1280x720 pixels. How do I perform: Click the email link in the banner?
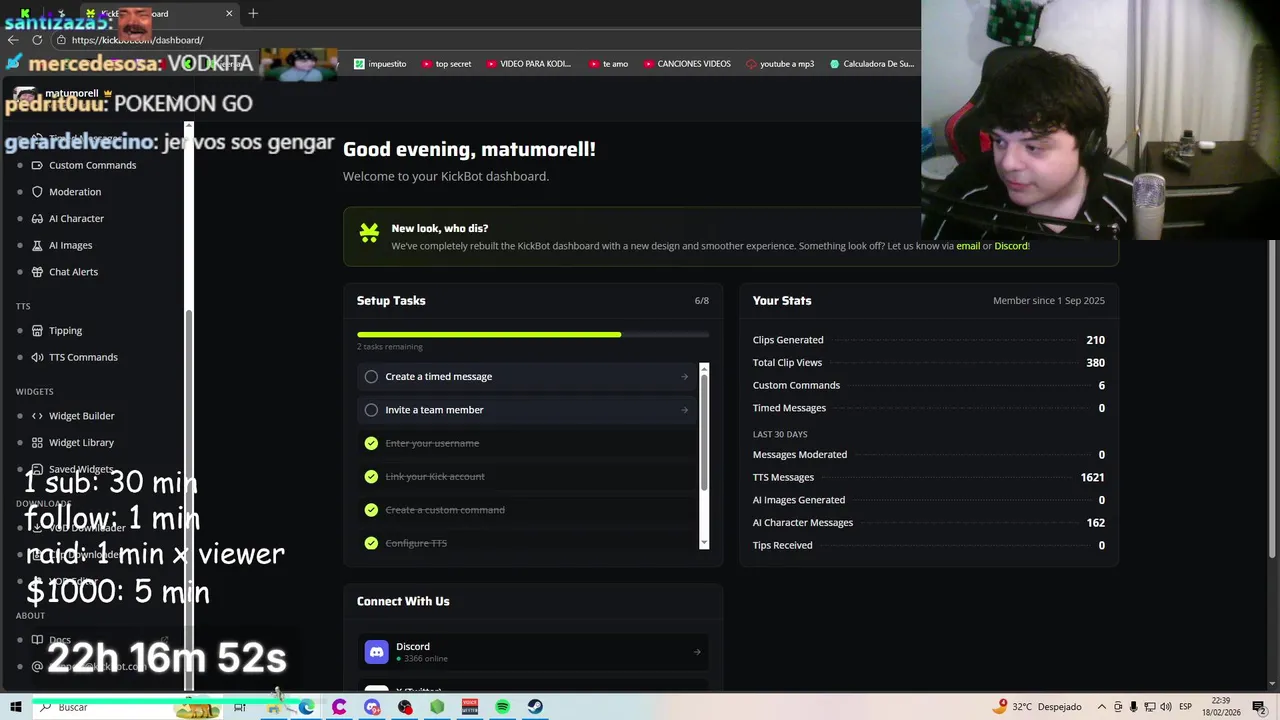click(968, 246)
